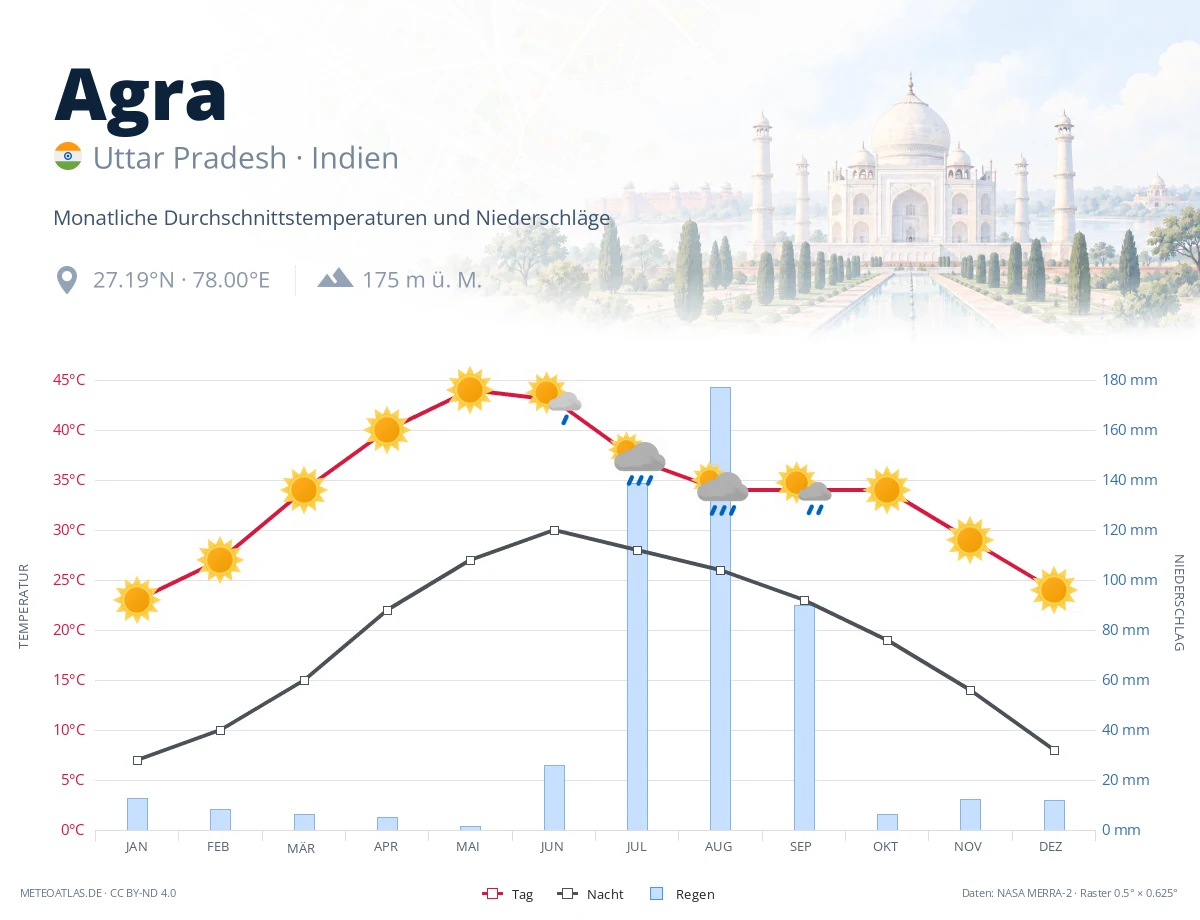Select the June rainfall bar

click(554, 797)
